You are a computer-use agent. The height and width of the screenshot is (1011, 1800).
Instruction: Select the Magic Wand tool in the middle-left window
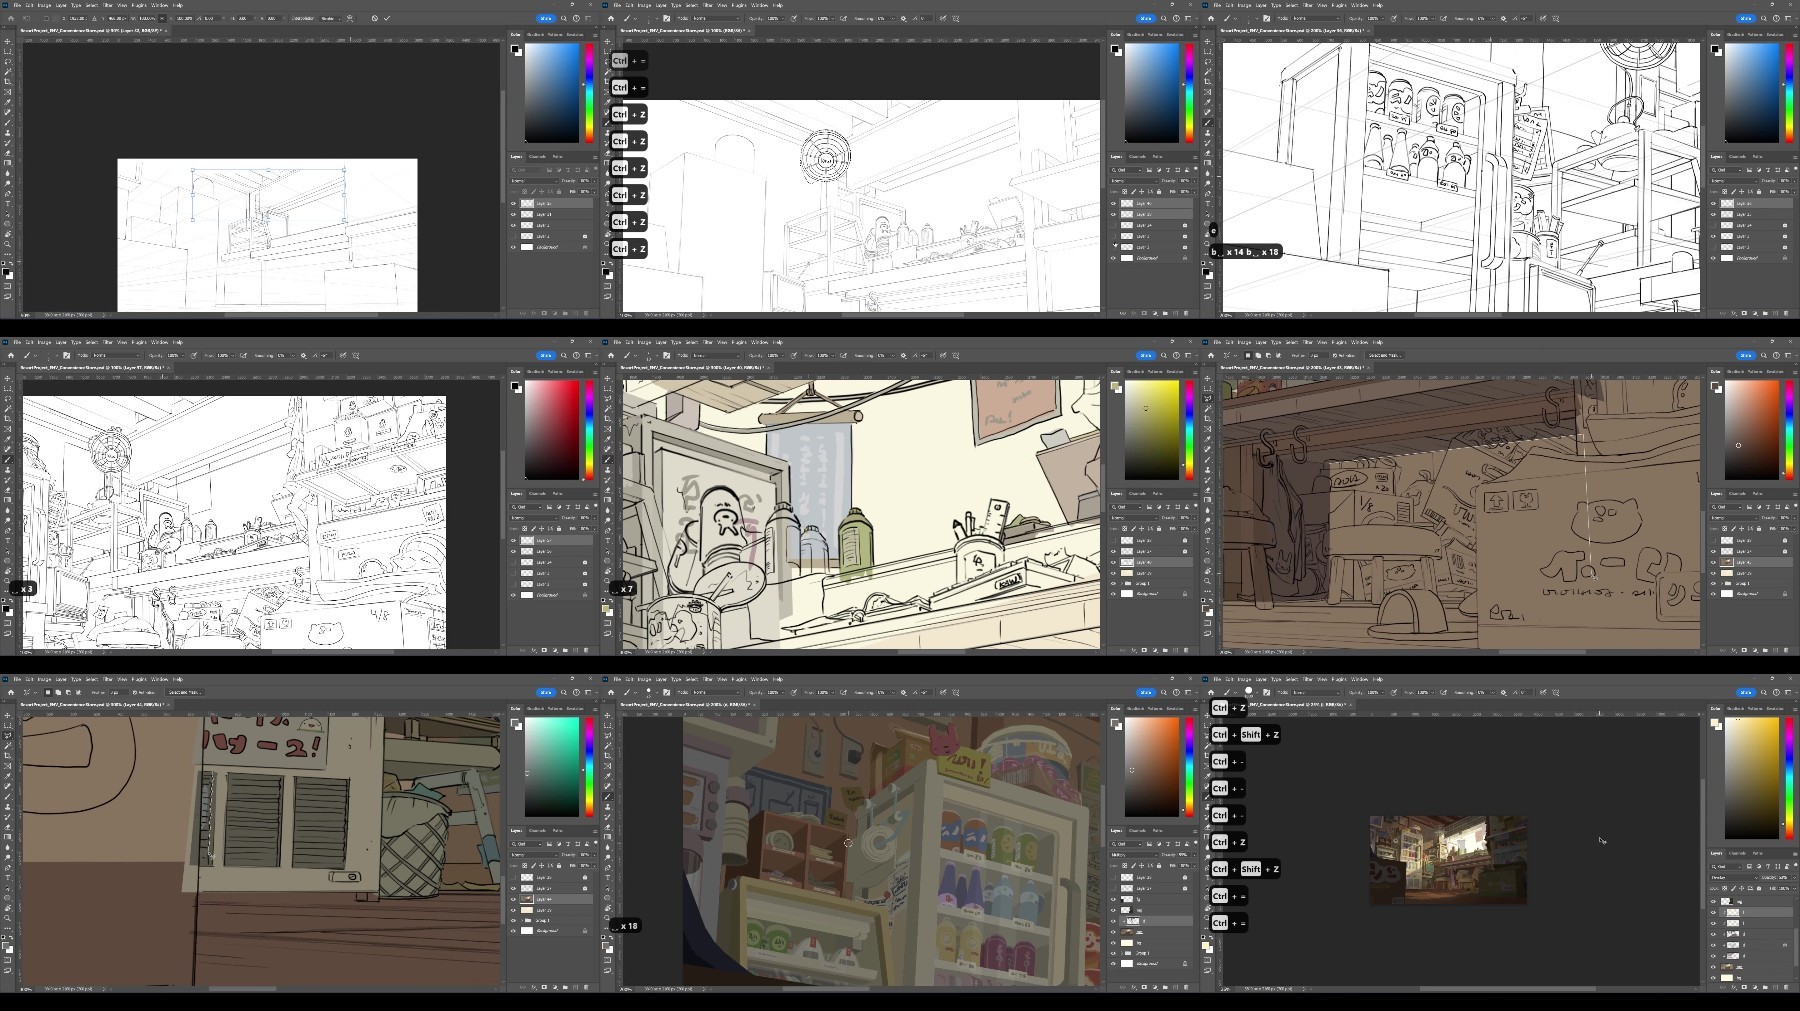[8, 409]
